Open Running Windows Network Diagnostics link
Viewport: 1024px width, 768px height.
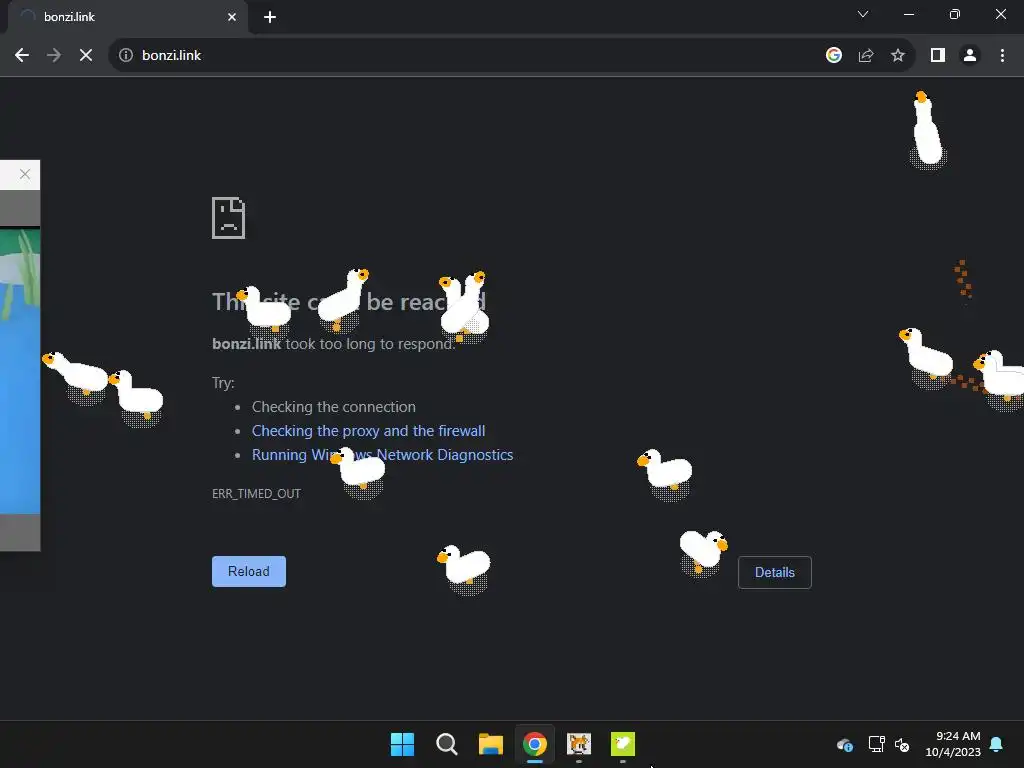point(383,455)
